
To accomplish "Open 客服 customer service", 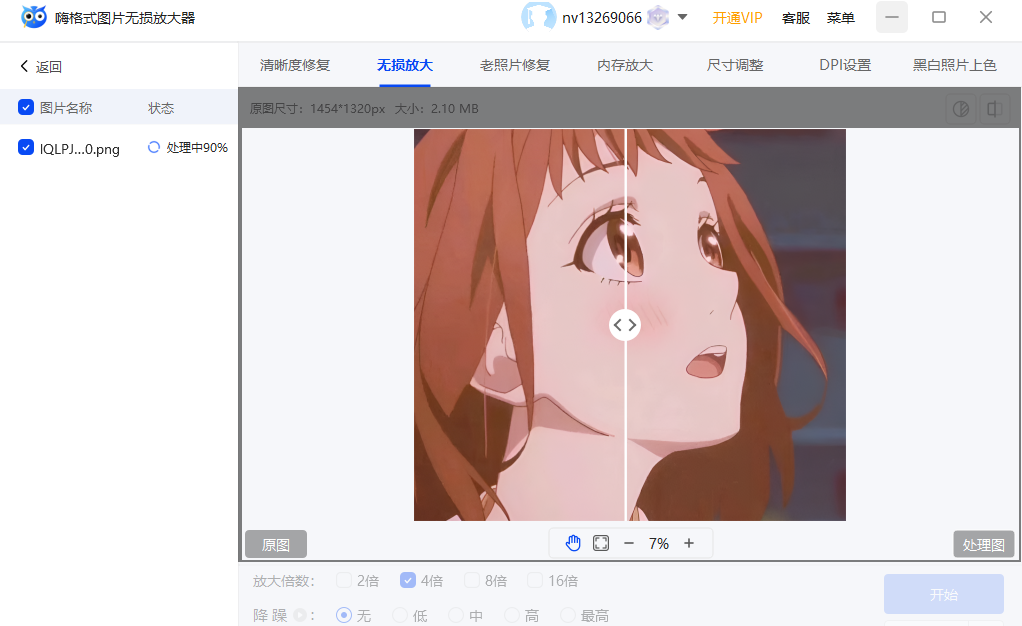I will [x=796, y=18].
